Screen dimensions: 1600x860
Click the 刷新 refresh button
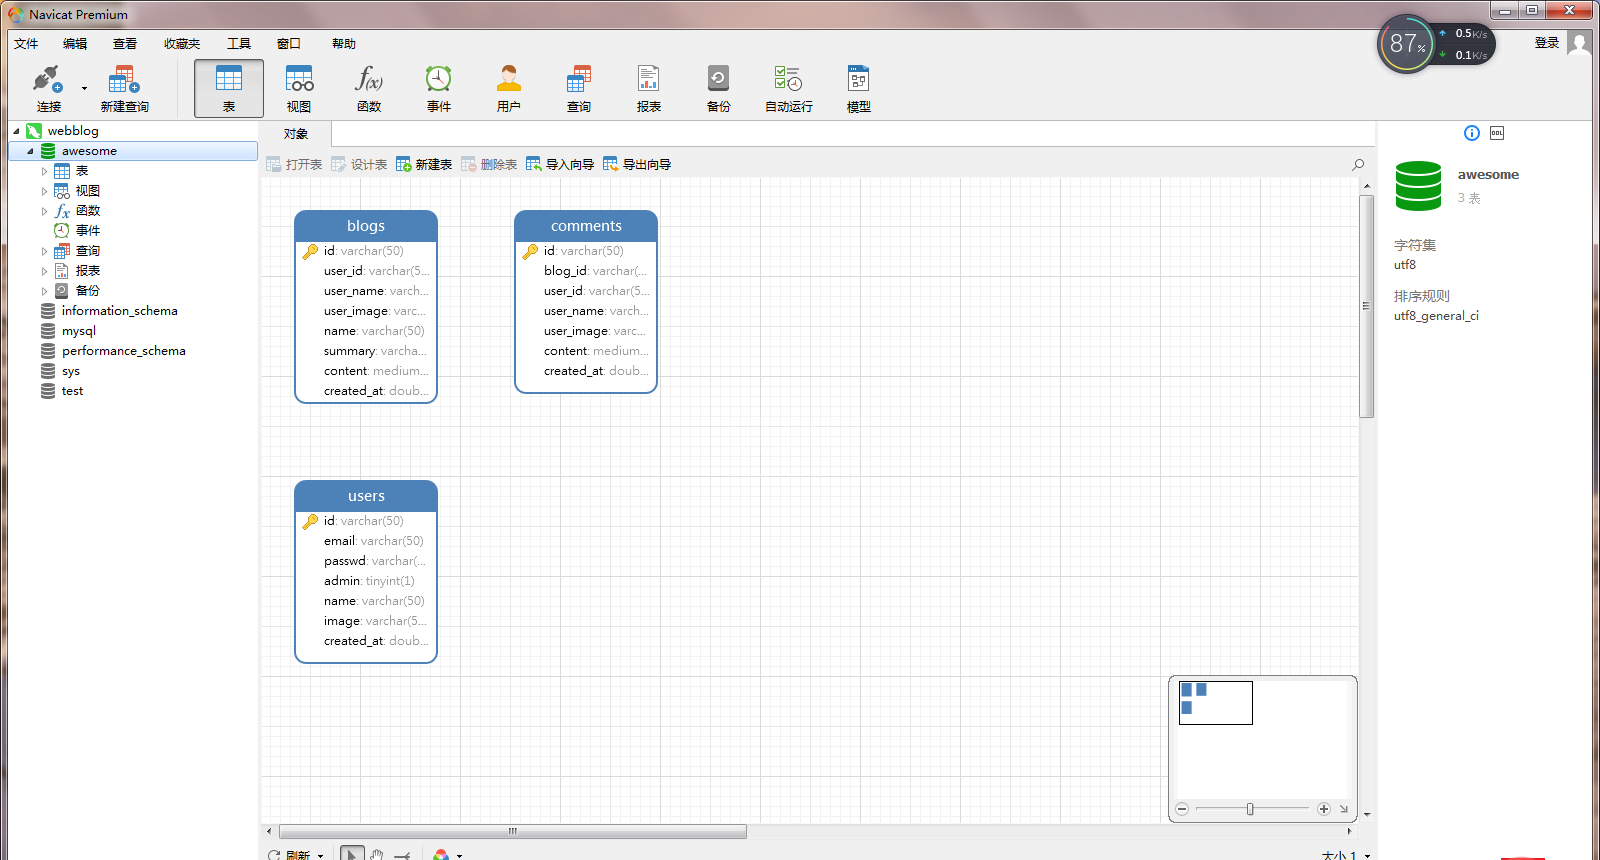click(x=290, y=855)
